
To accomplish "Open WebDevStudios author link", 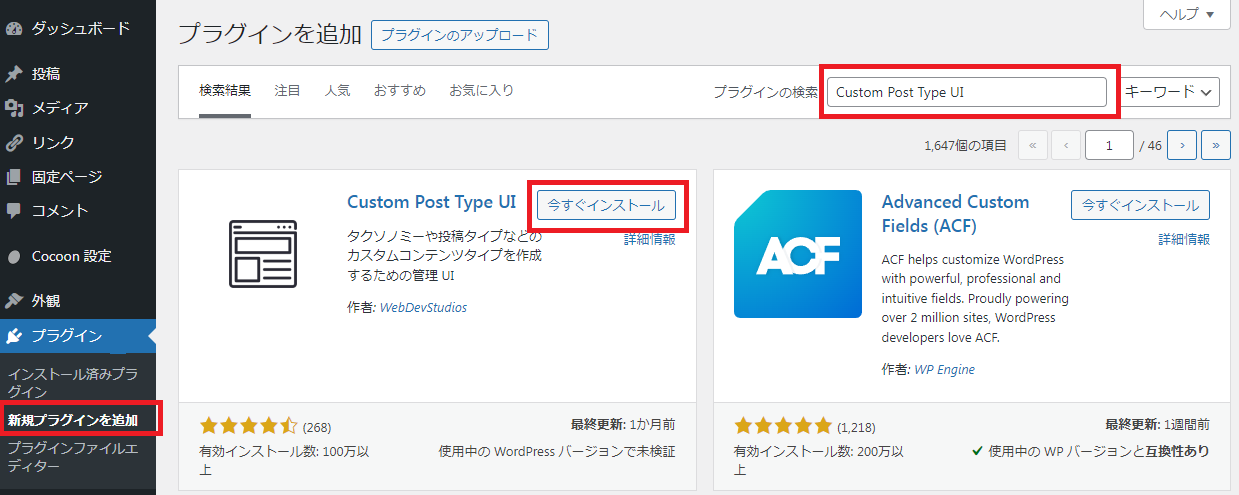I will [423, 307].
